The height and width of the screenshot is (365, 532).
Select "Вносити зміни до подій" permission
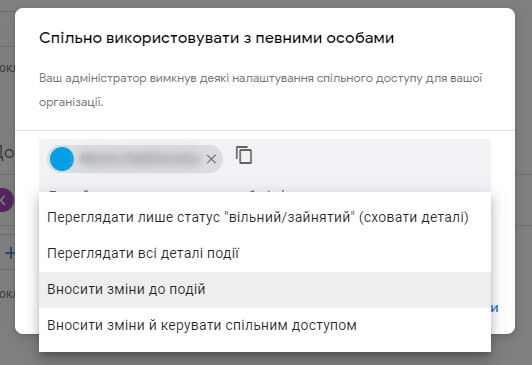coord(265,290)
